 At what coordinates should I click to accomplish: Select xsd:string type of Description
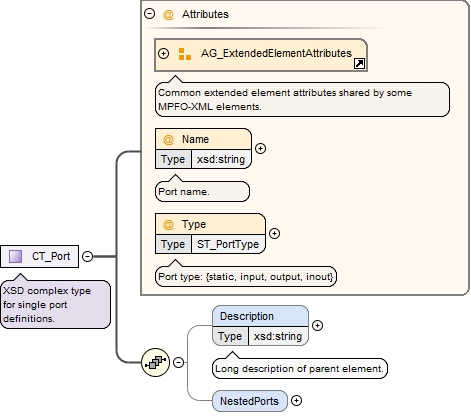[x=278, y=336]
